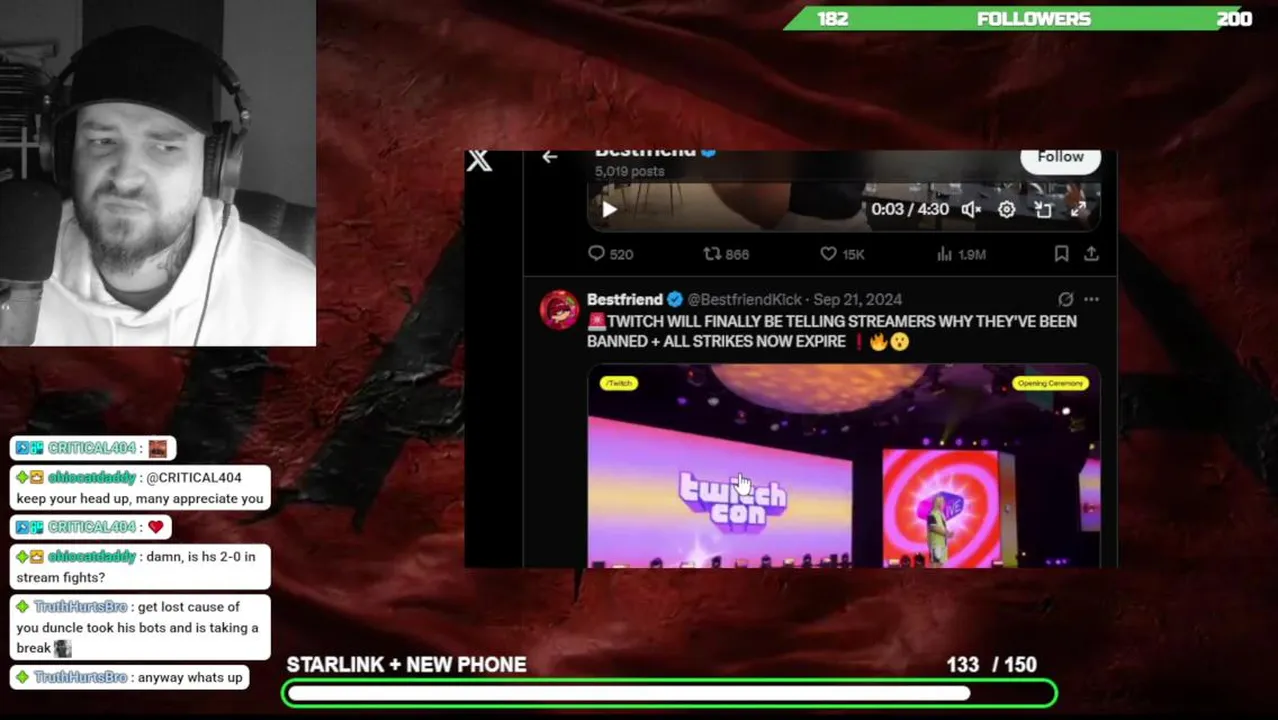Click the 5,019 posts count
This screenshot has width=1278, height=720.
(x=629, y=171)
